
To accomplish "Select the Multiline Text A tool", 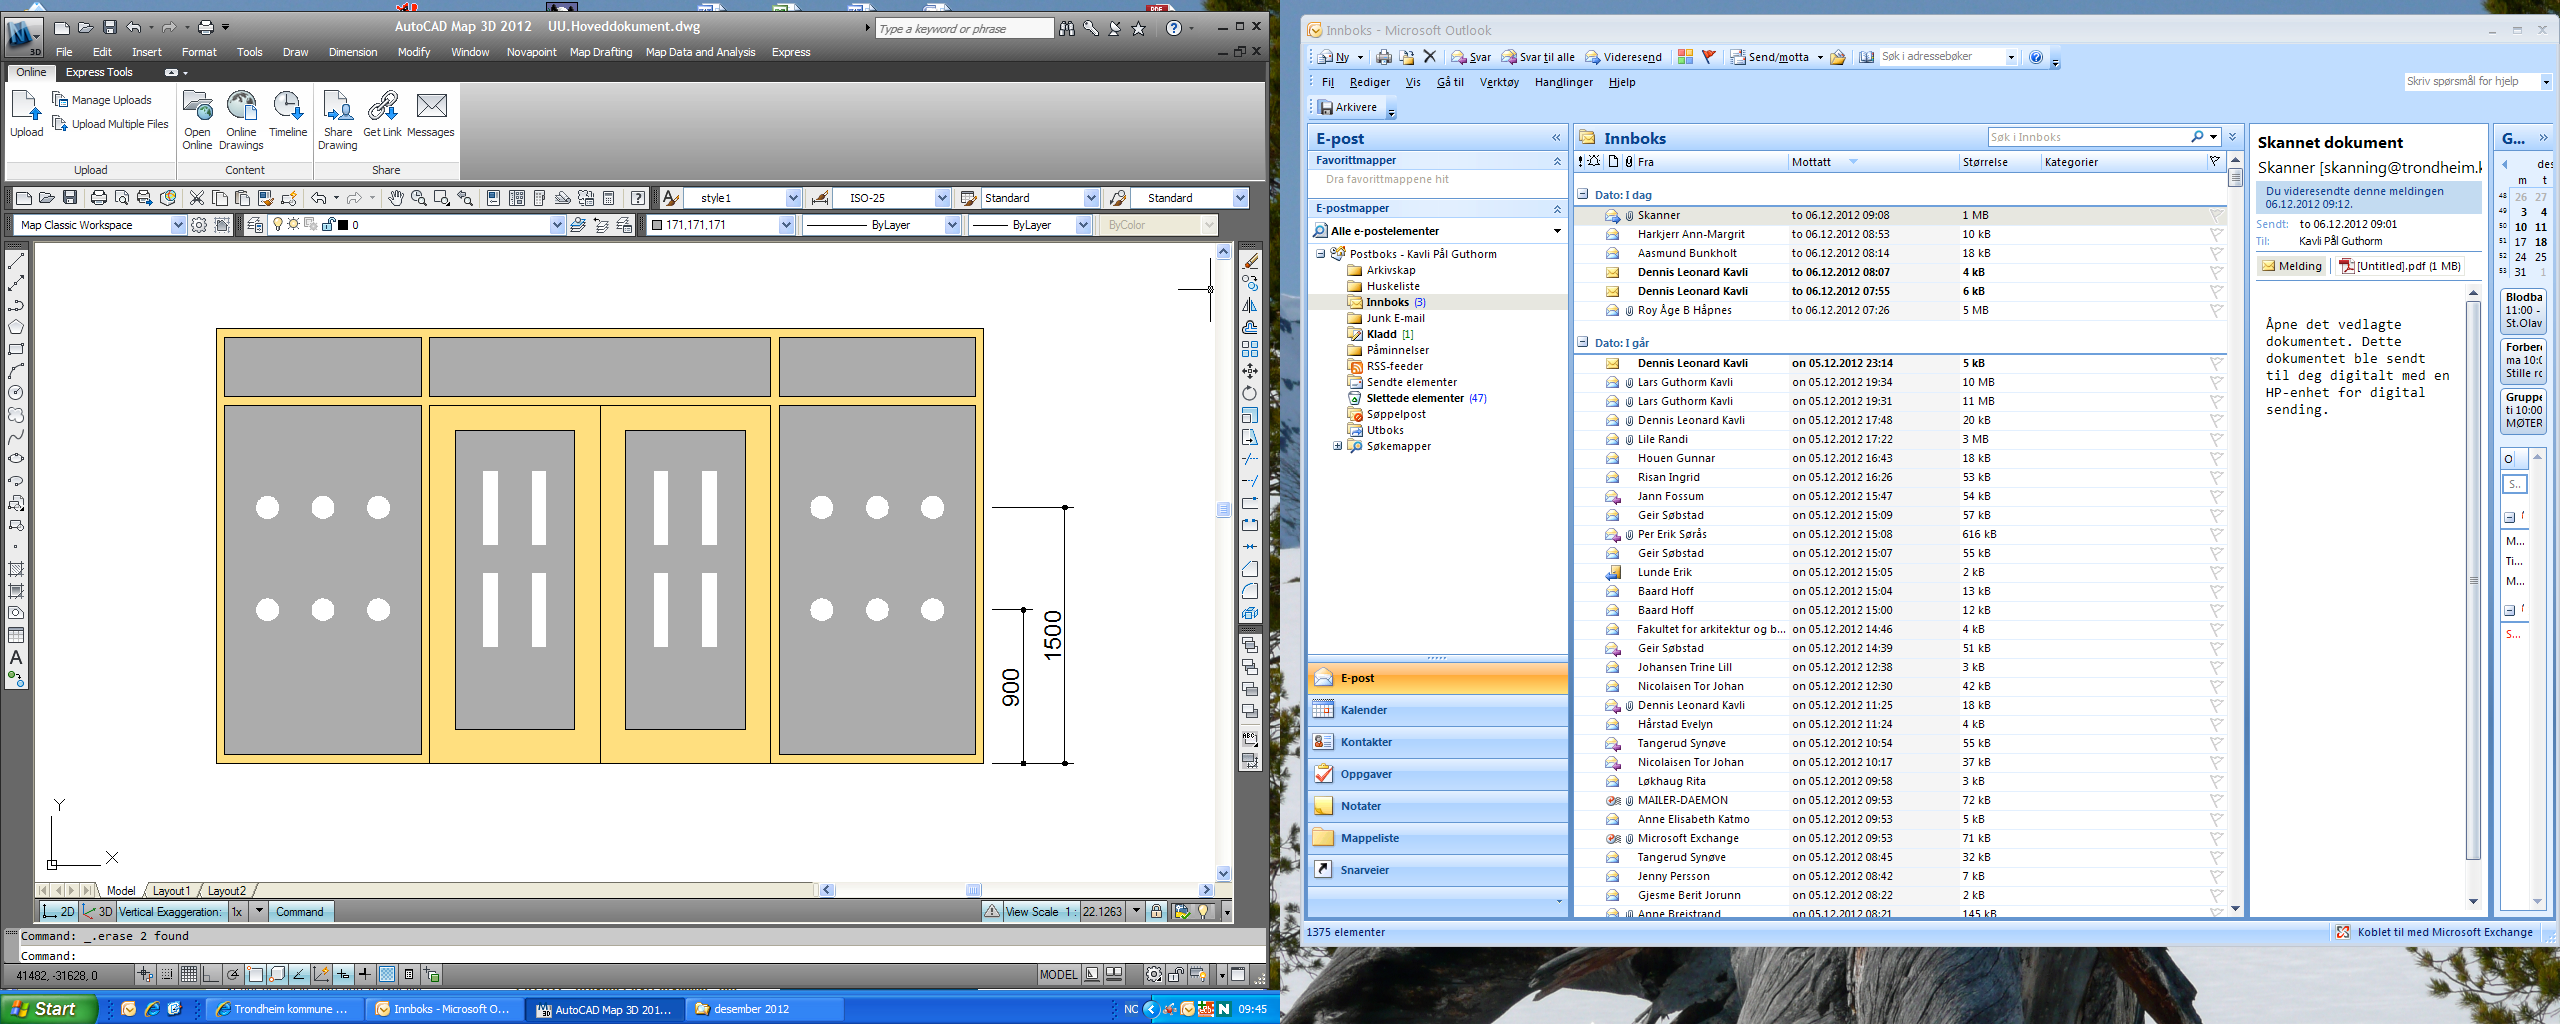I will [x=16, y=657].
